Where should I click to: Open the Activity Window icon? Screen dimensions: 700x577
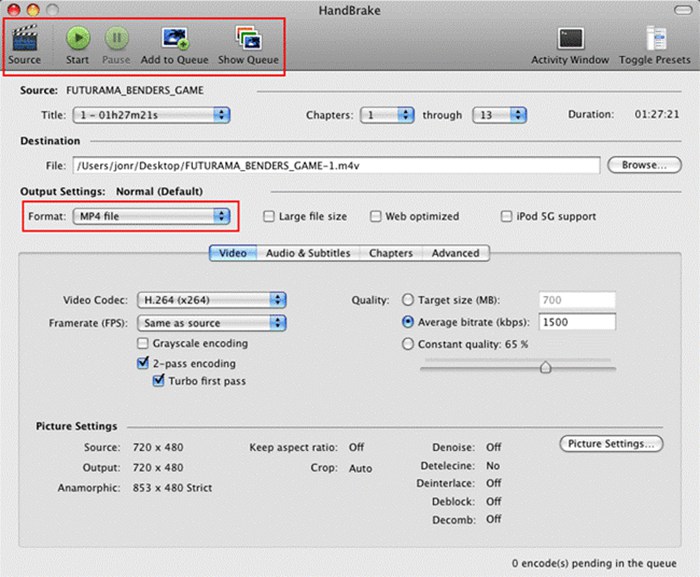click(x=570, y=39)
